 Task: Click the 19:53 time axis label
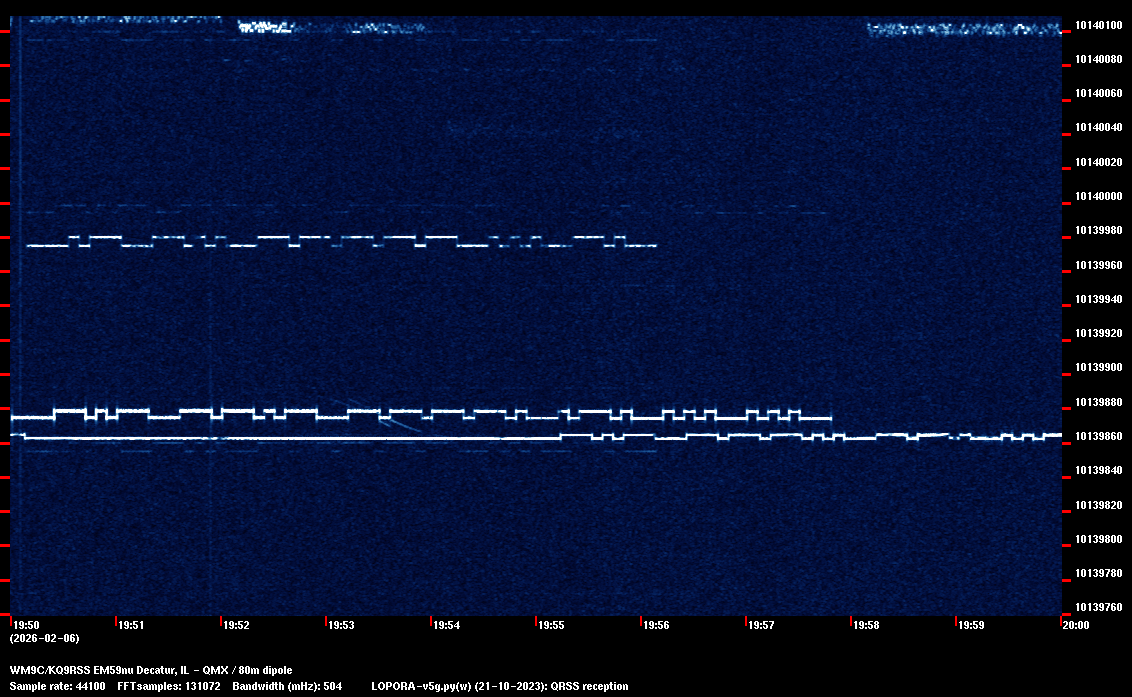341,625
